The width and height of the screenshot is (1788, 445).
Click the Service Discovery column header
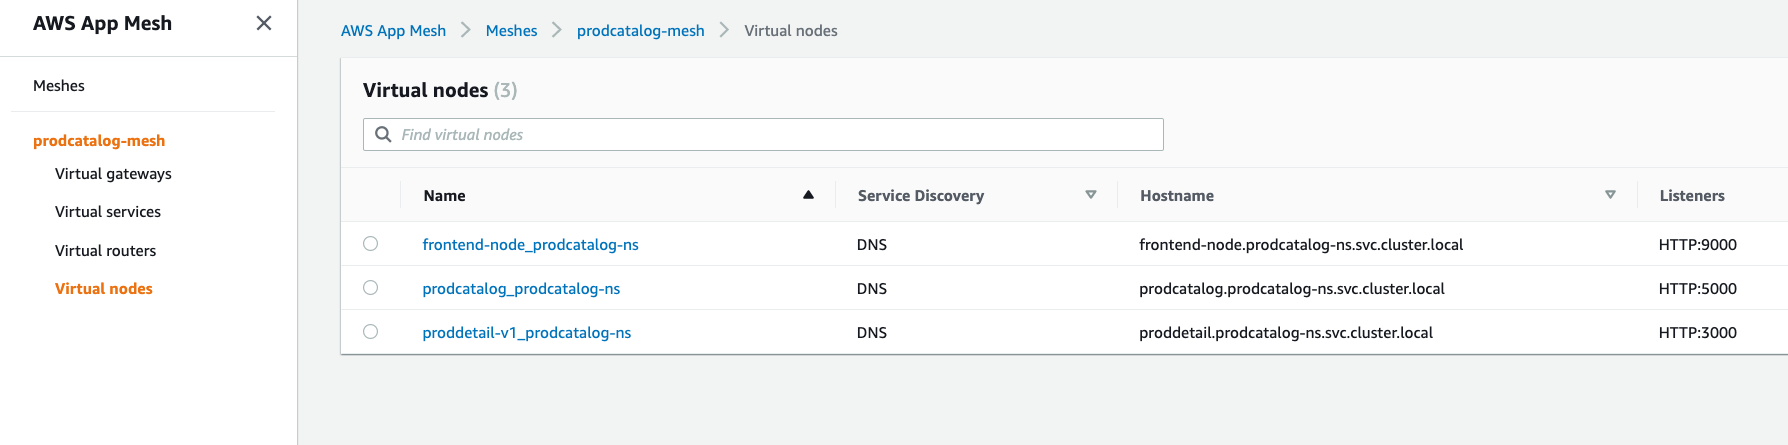920,196
